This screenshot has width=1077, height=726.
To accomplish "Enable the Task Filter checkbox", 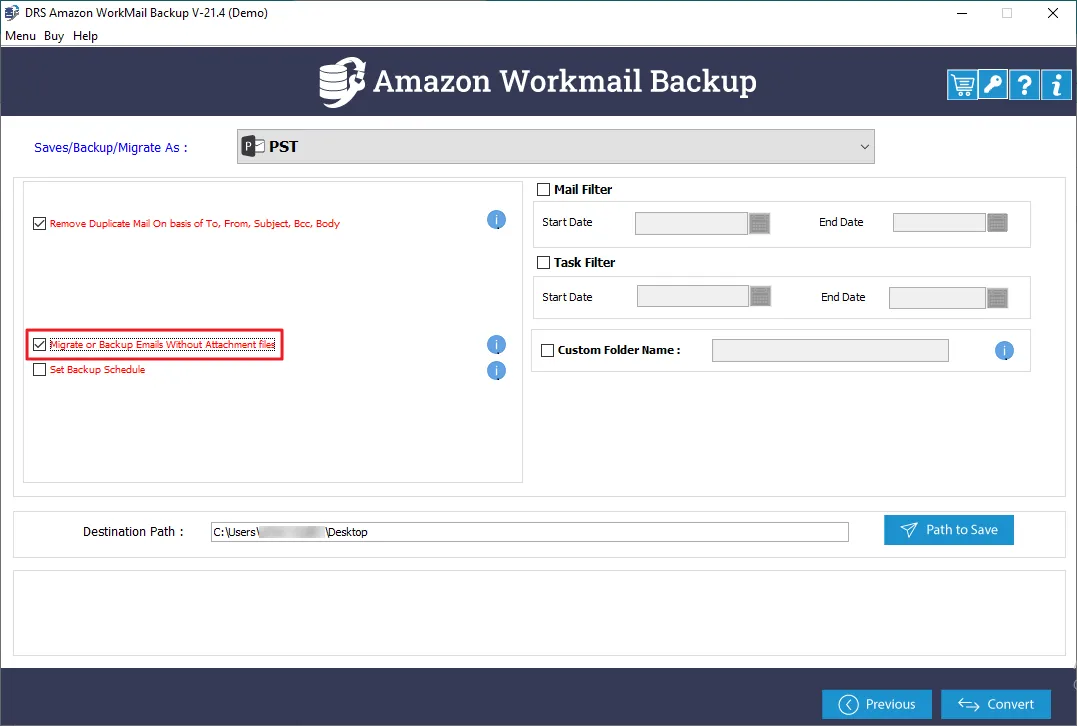I will tap(543, 262).
